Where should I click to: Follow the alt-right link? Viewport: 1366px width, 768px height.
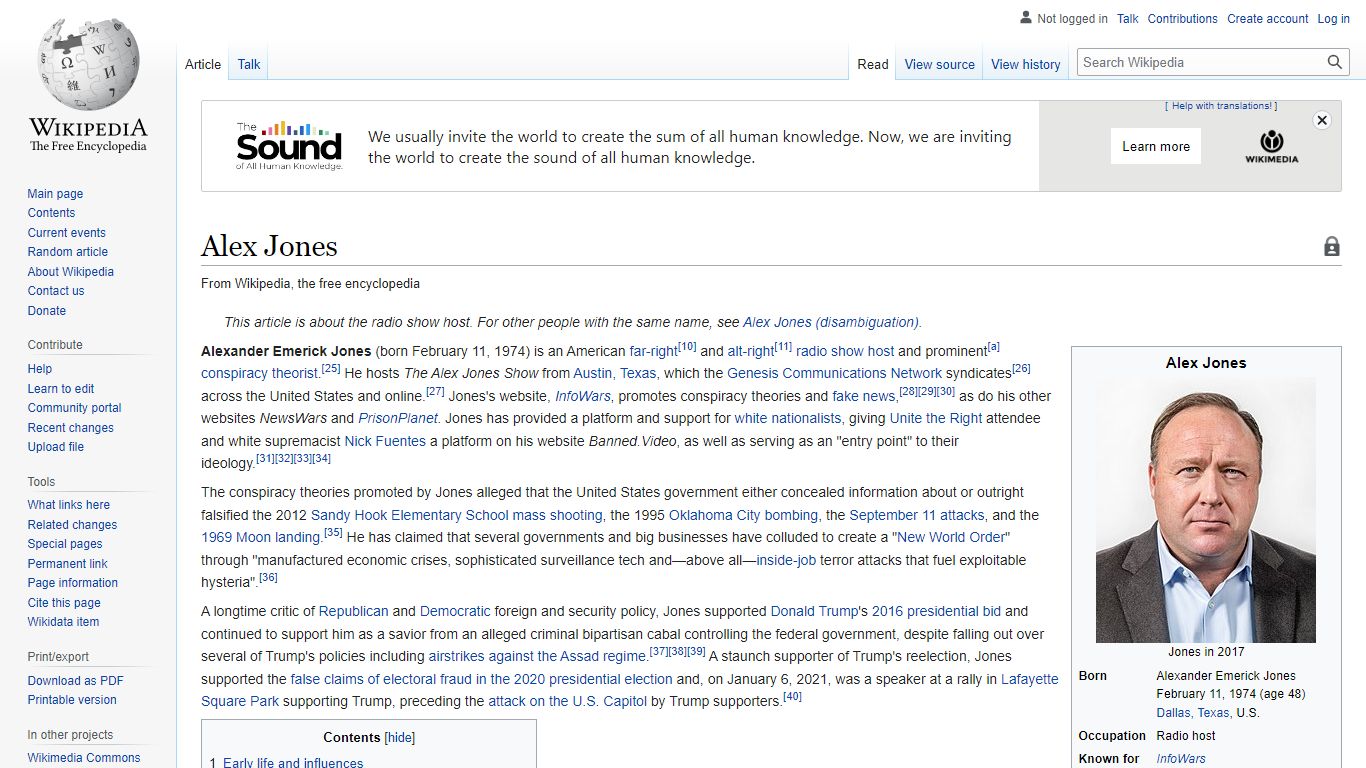(751, 351)
